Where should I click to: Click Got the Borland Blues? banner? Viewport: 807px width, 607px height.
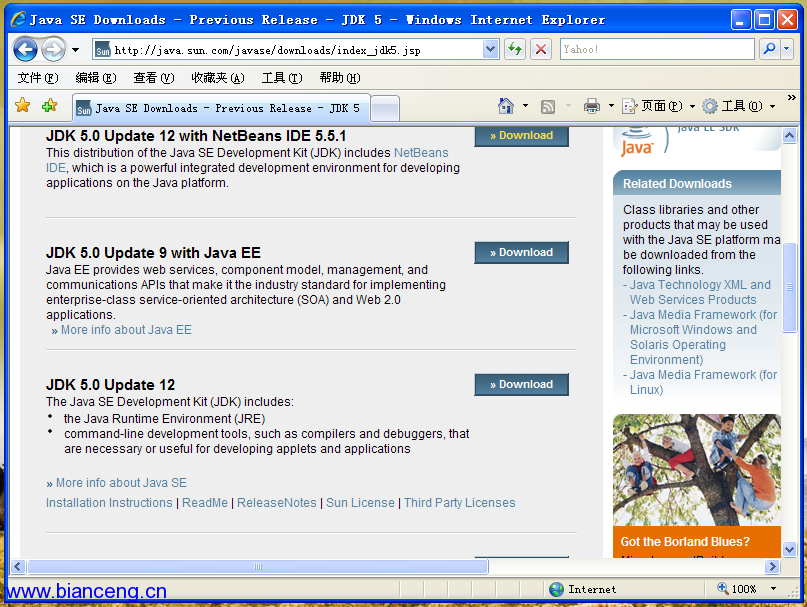(x=697, y=542)
